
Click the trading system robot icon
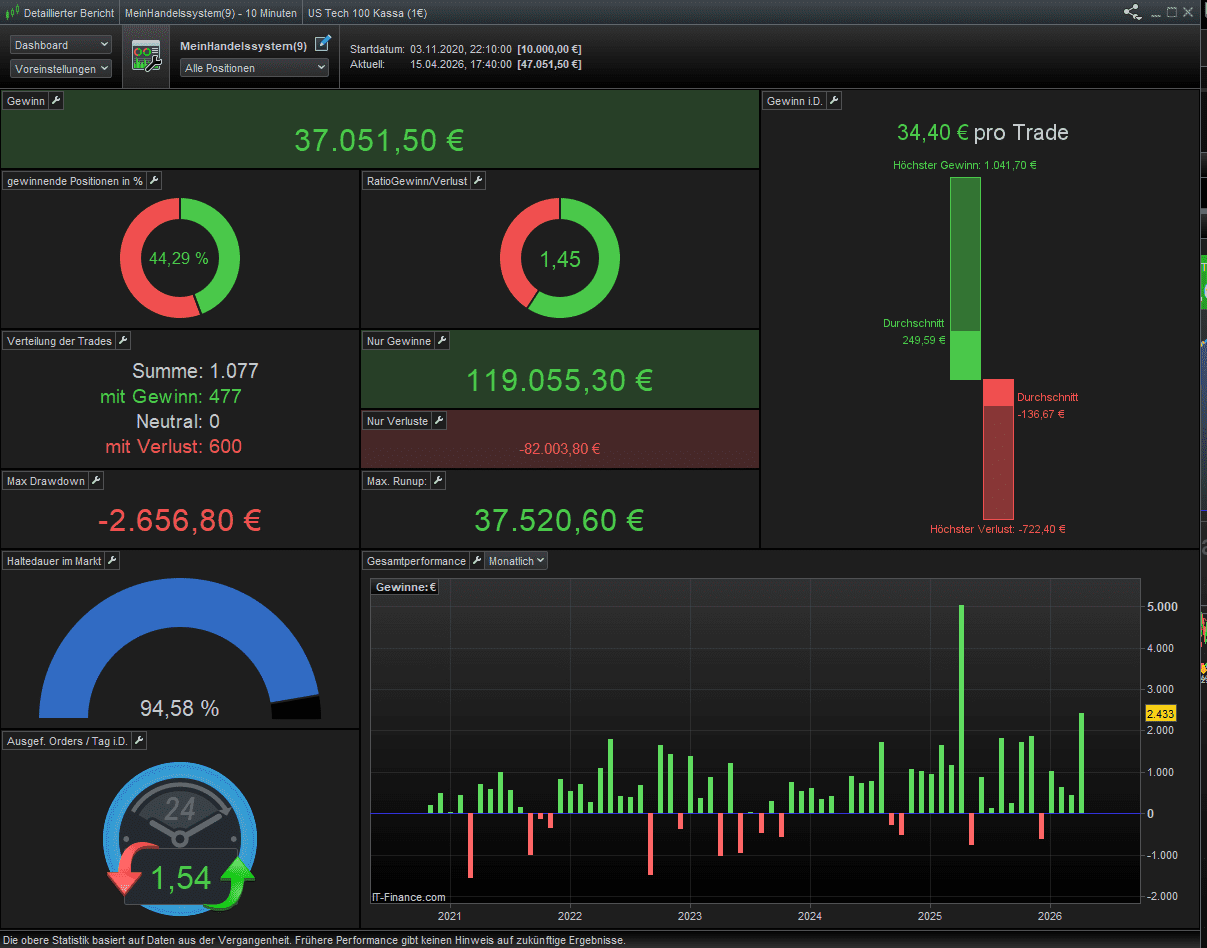(146, 57)
